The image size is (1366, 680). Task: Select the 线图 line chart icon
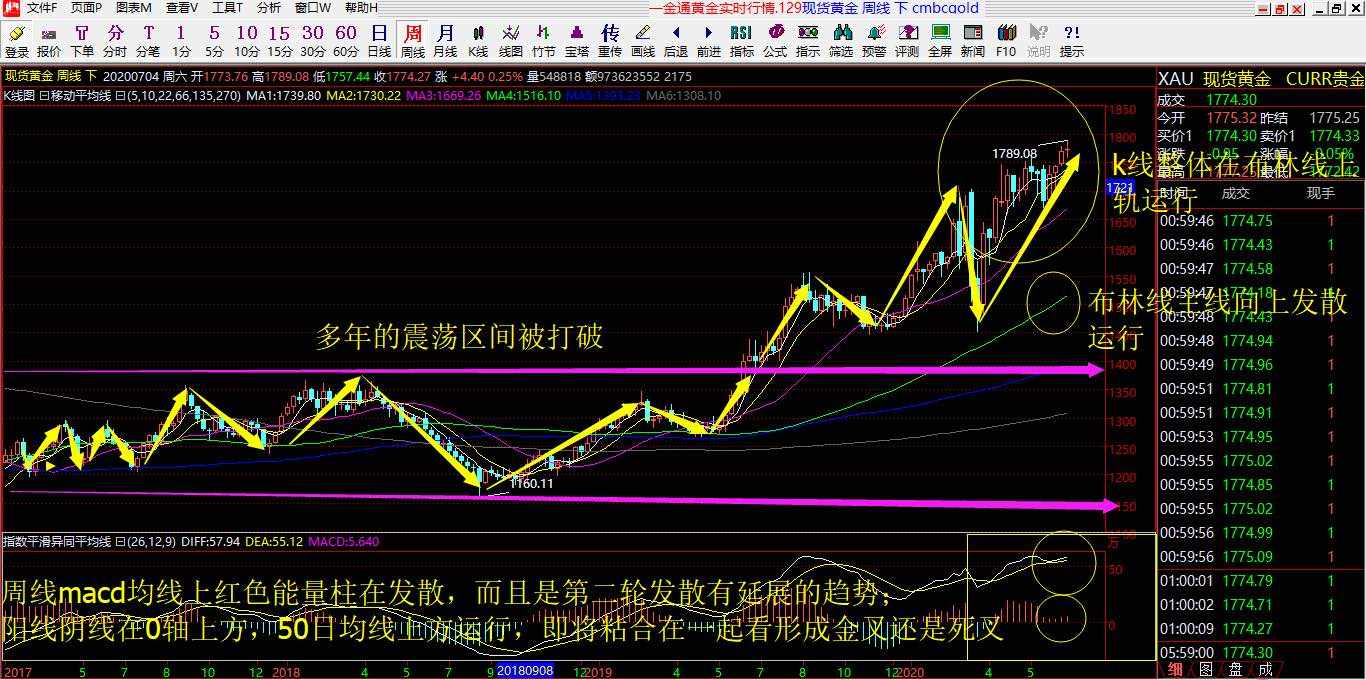[511, 41]
